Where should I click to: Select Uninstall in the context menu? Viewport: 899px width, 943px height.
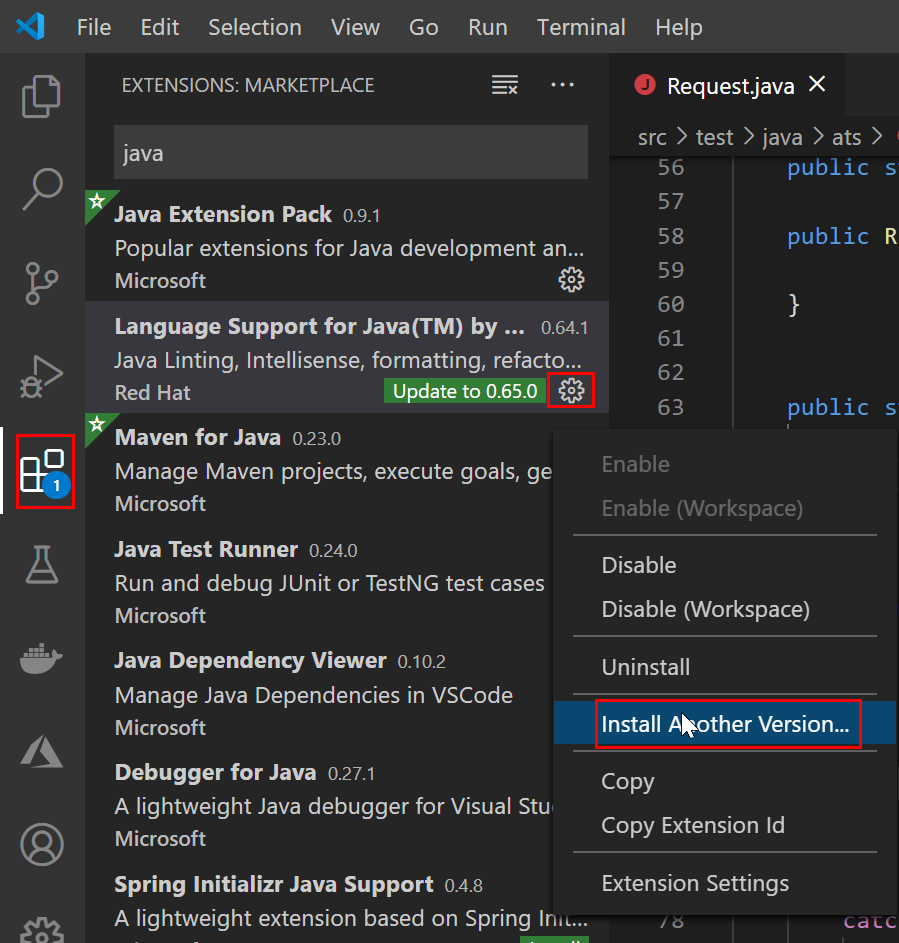tap(725, 667)
